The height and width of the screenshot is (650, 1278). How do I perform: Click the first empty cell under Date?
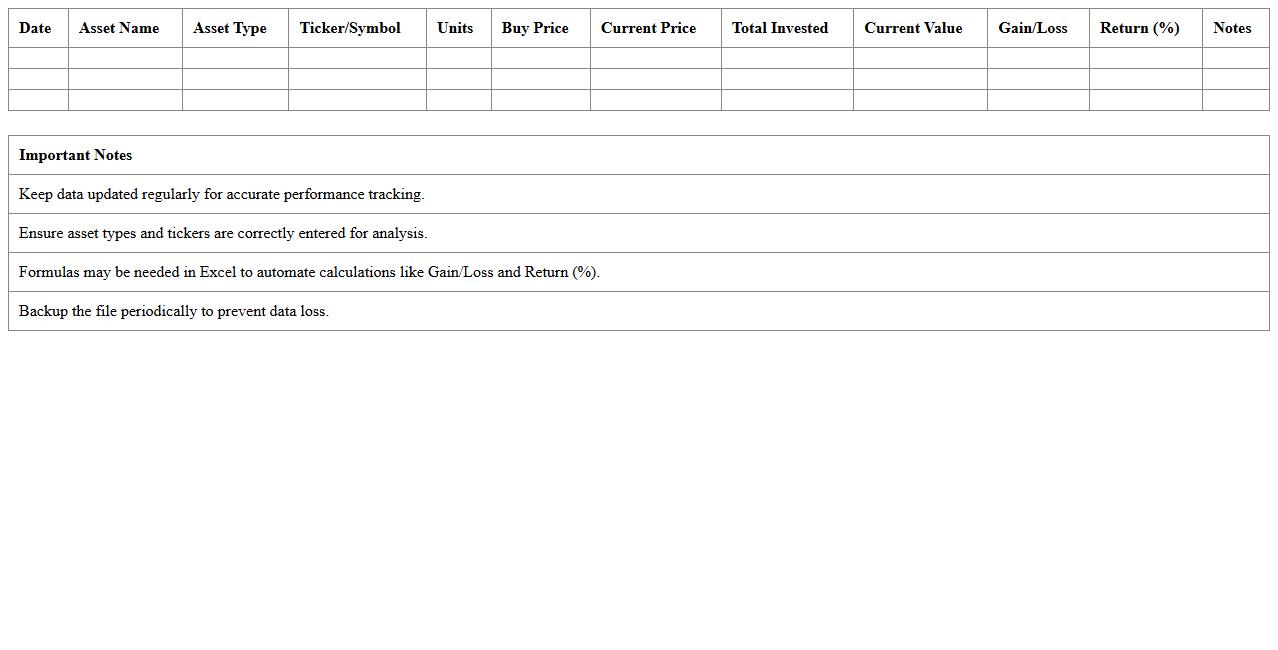click(38, 58)
